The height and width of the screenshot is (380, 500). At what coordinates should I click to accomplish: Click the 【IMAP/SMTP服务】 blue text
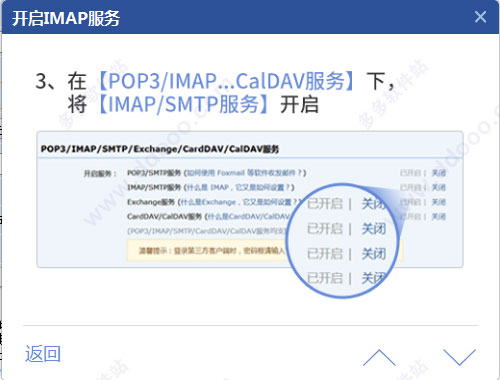pos(184,104)
